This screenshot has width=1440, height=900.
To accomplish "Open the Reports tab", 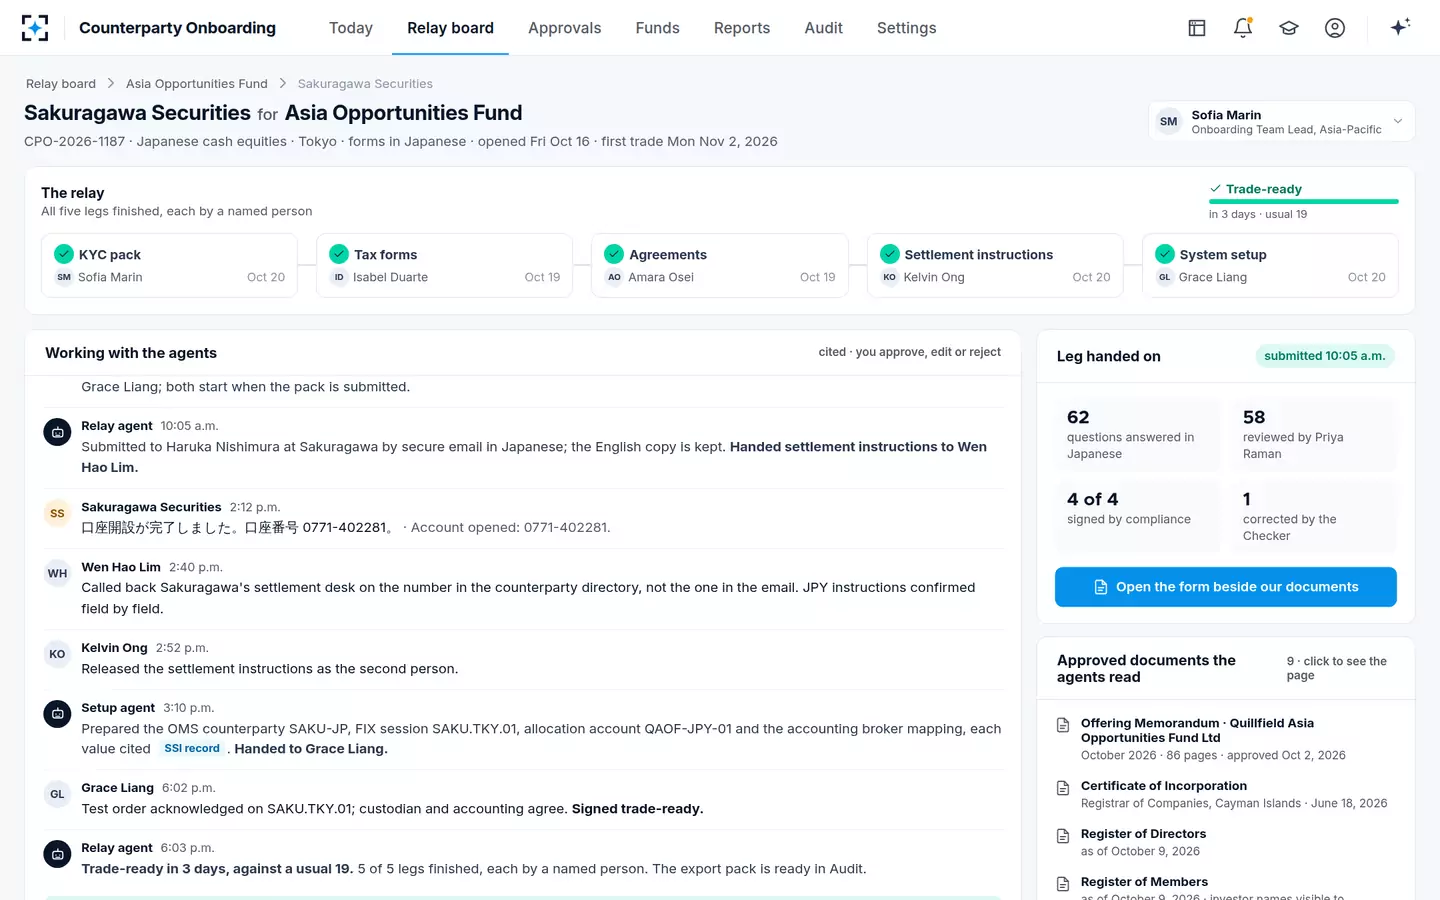I will (742, 28).
